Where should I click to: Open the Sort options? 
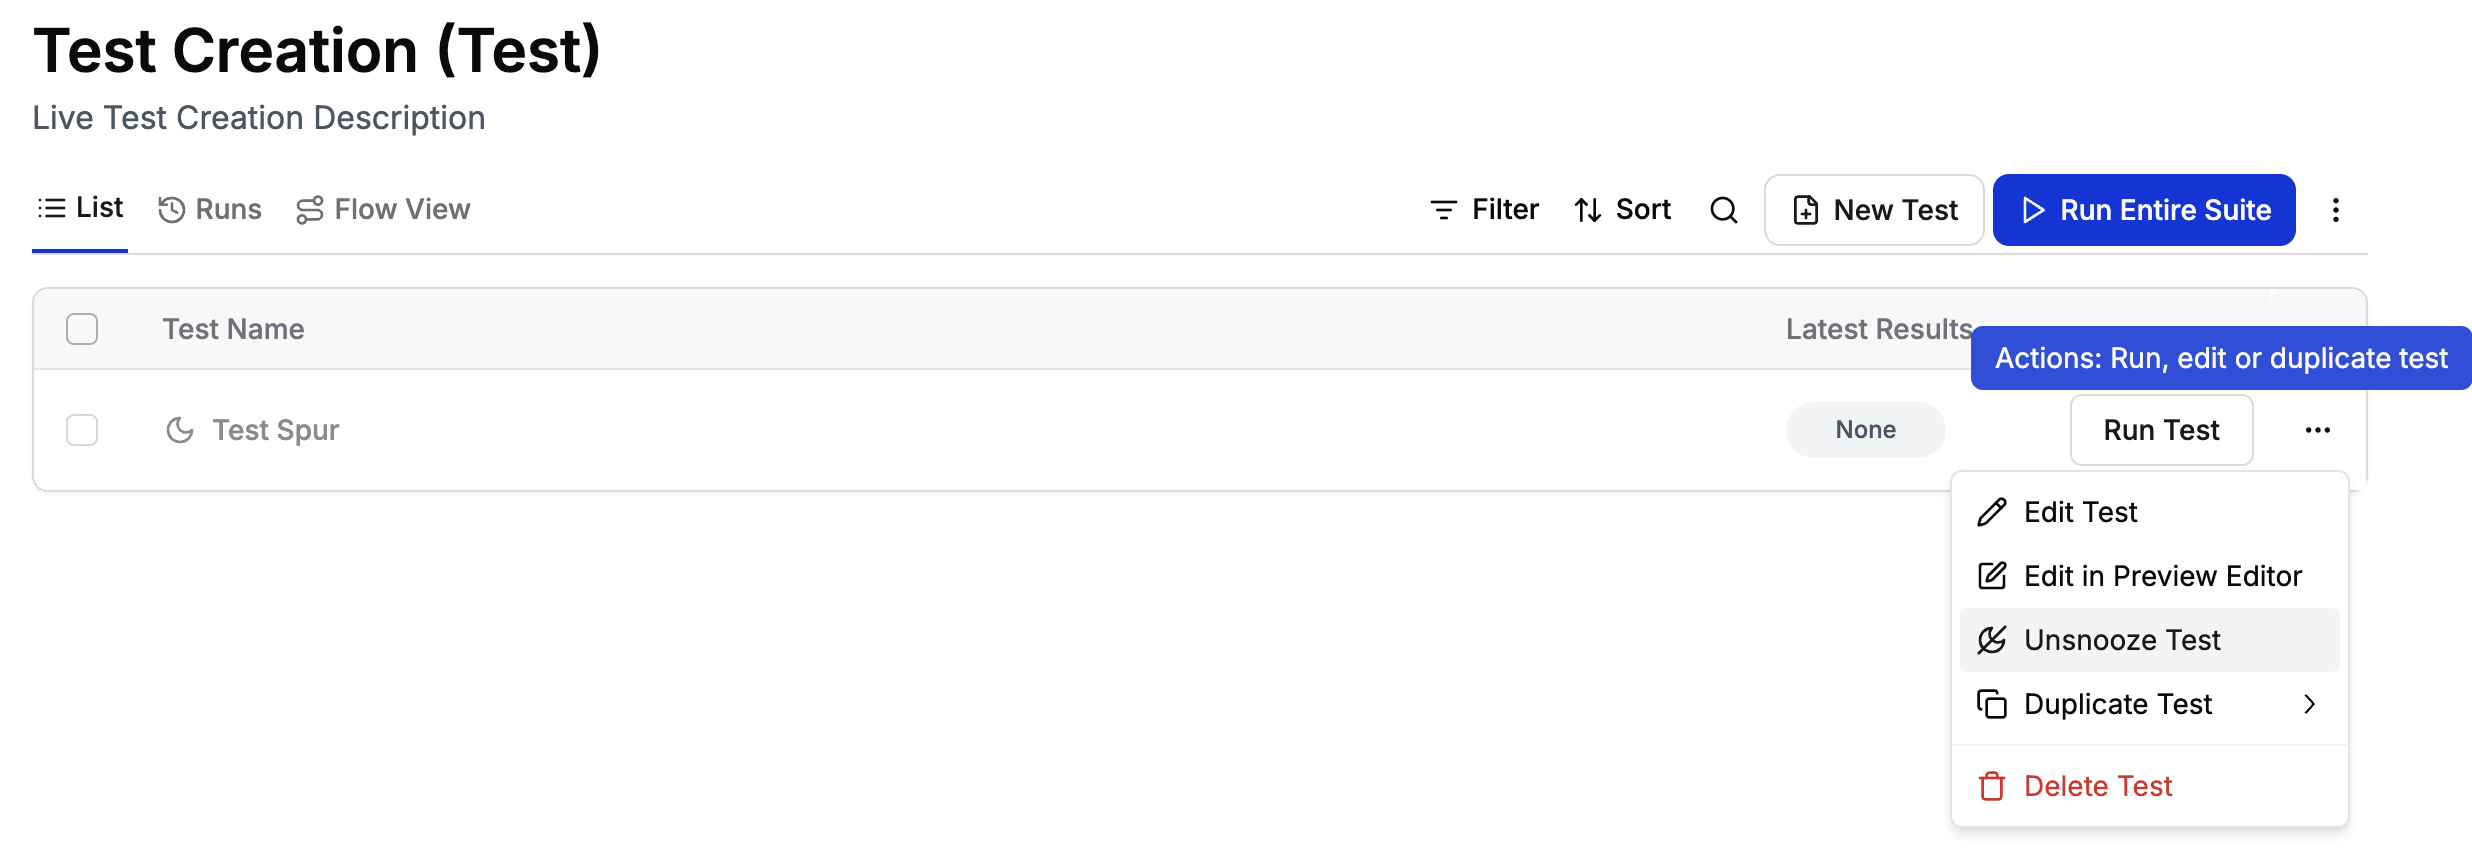click(1622, 210)
